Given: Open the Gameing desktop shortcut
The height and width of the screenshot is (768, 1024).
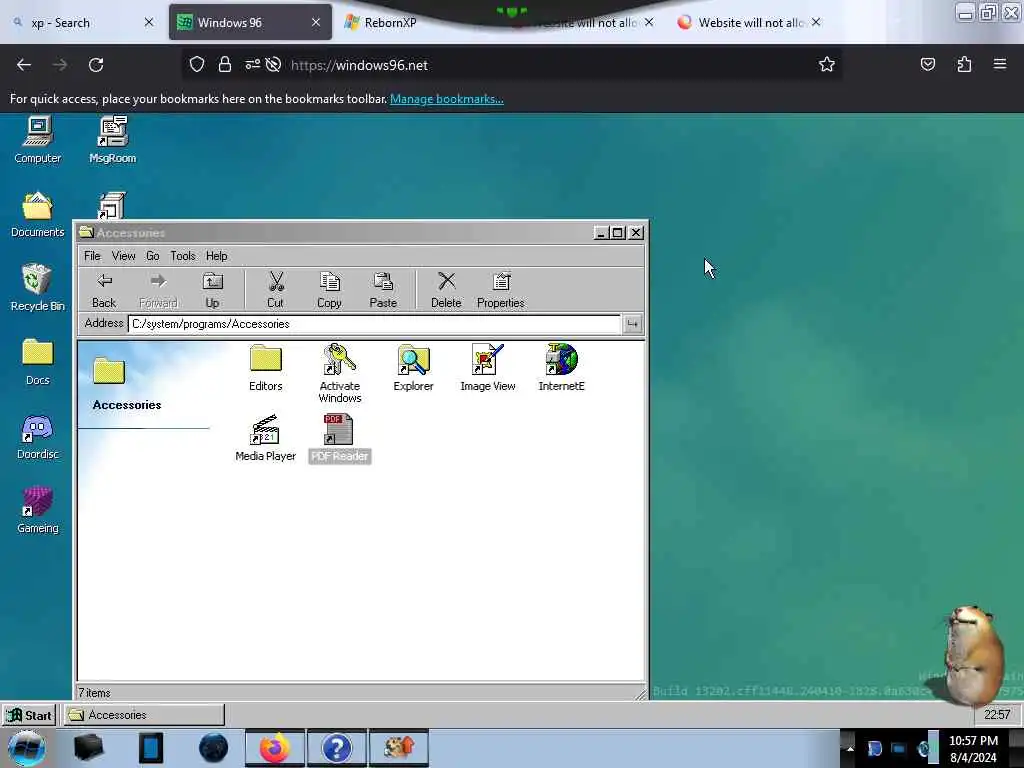Looking at the screenshot, I should click(x=37, y=510).
